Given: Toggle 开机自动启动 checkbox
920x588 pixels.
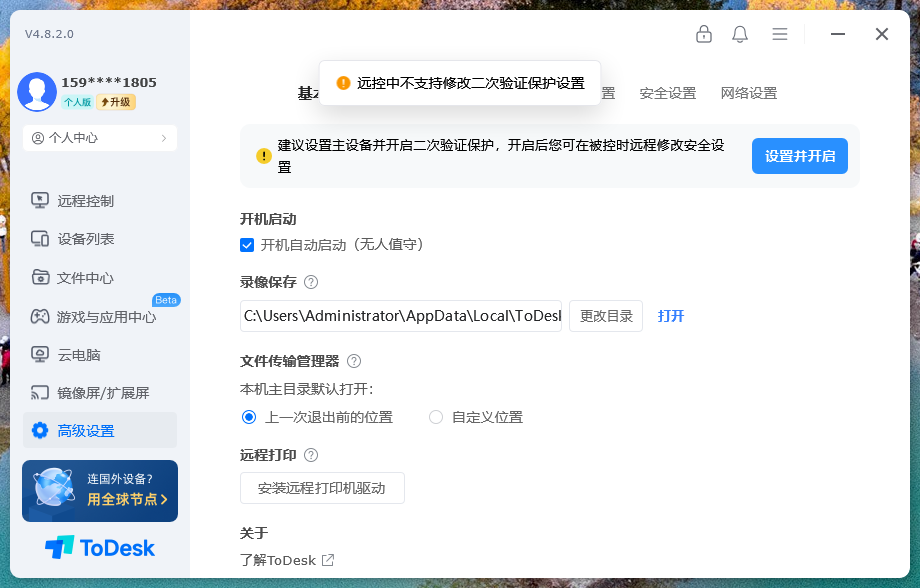Looking at the screenshot, I should pos(247,245).
